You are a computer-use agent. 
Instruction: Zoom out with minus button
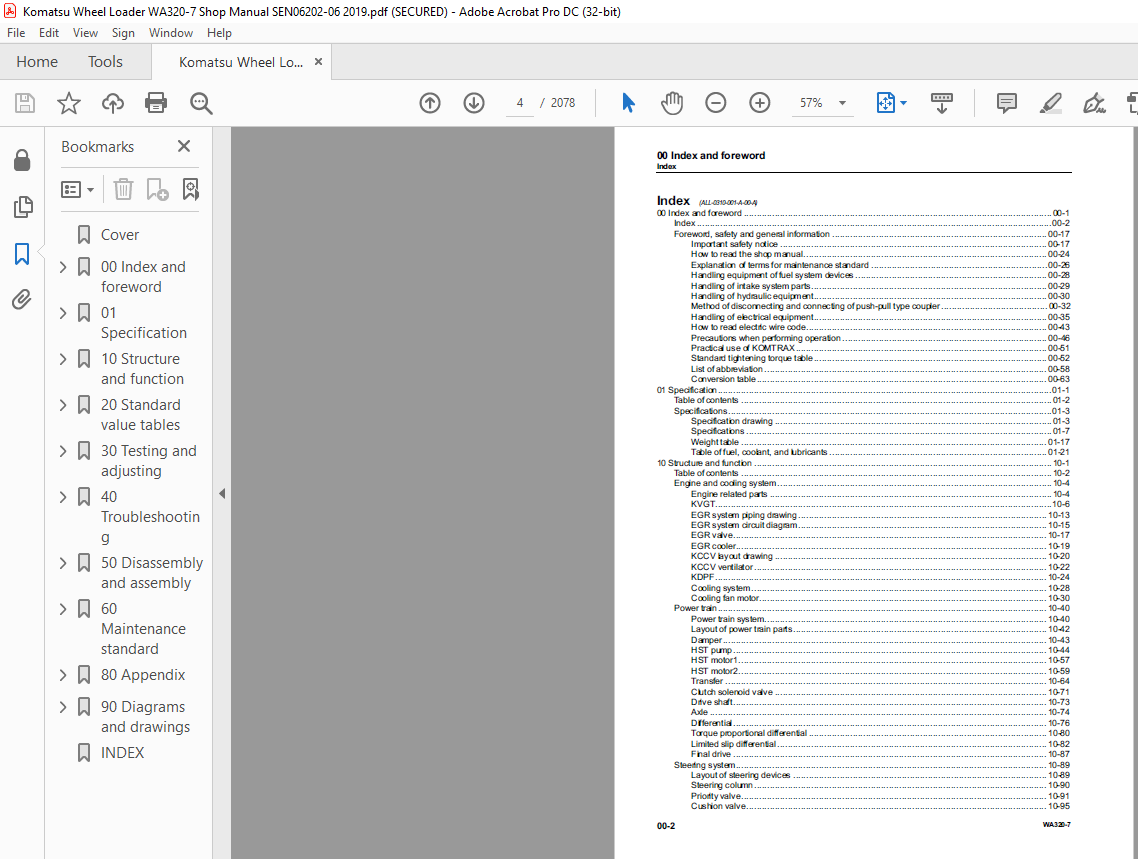click(716, 103)
